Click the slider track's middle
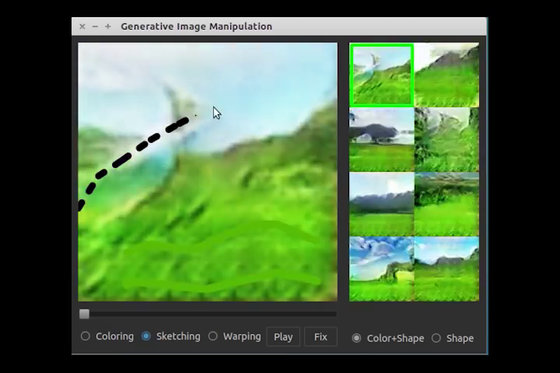560x373 pixels. pos(208,314)
